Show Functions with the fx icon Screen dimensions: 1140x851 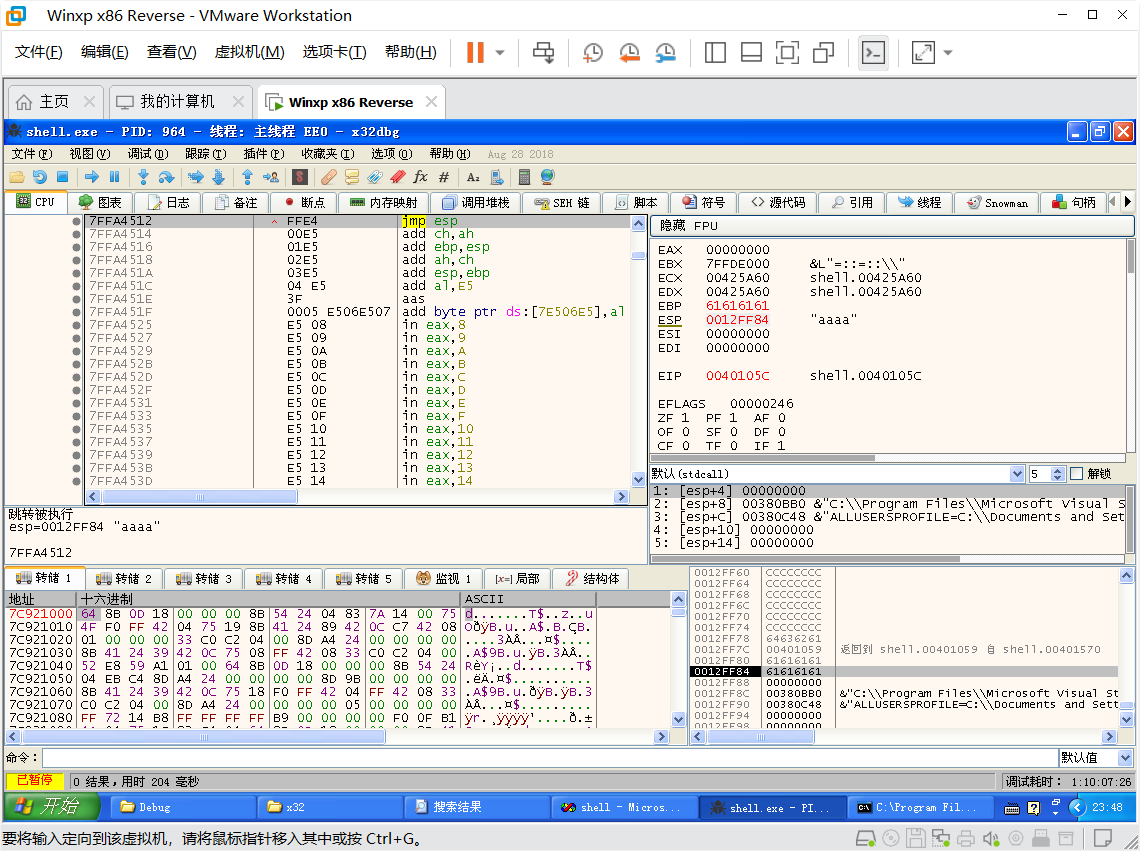coord(420,177)
